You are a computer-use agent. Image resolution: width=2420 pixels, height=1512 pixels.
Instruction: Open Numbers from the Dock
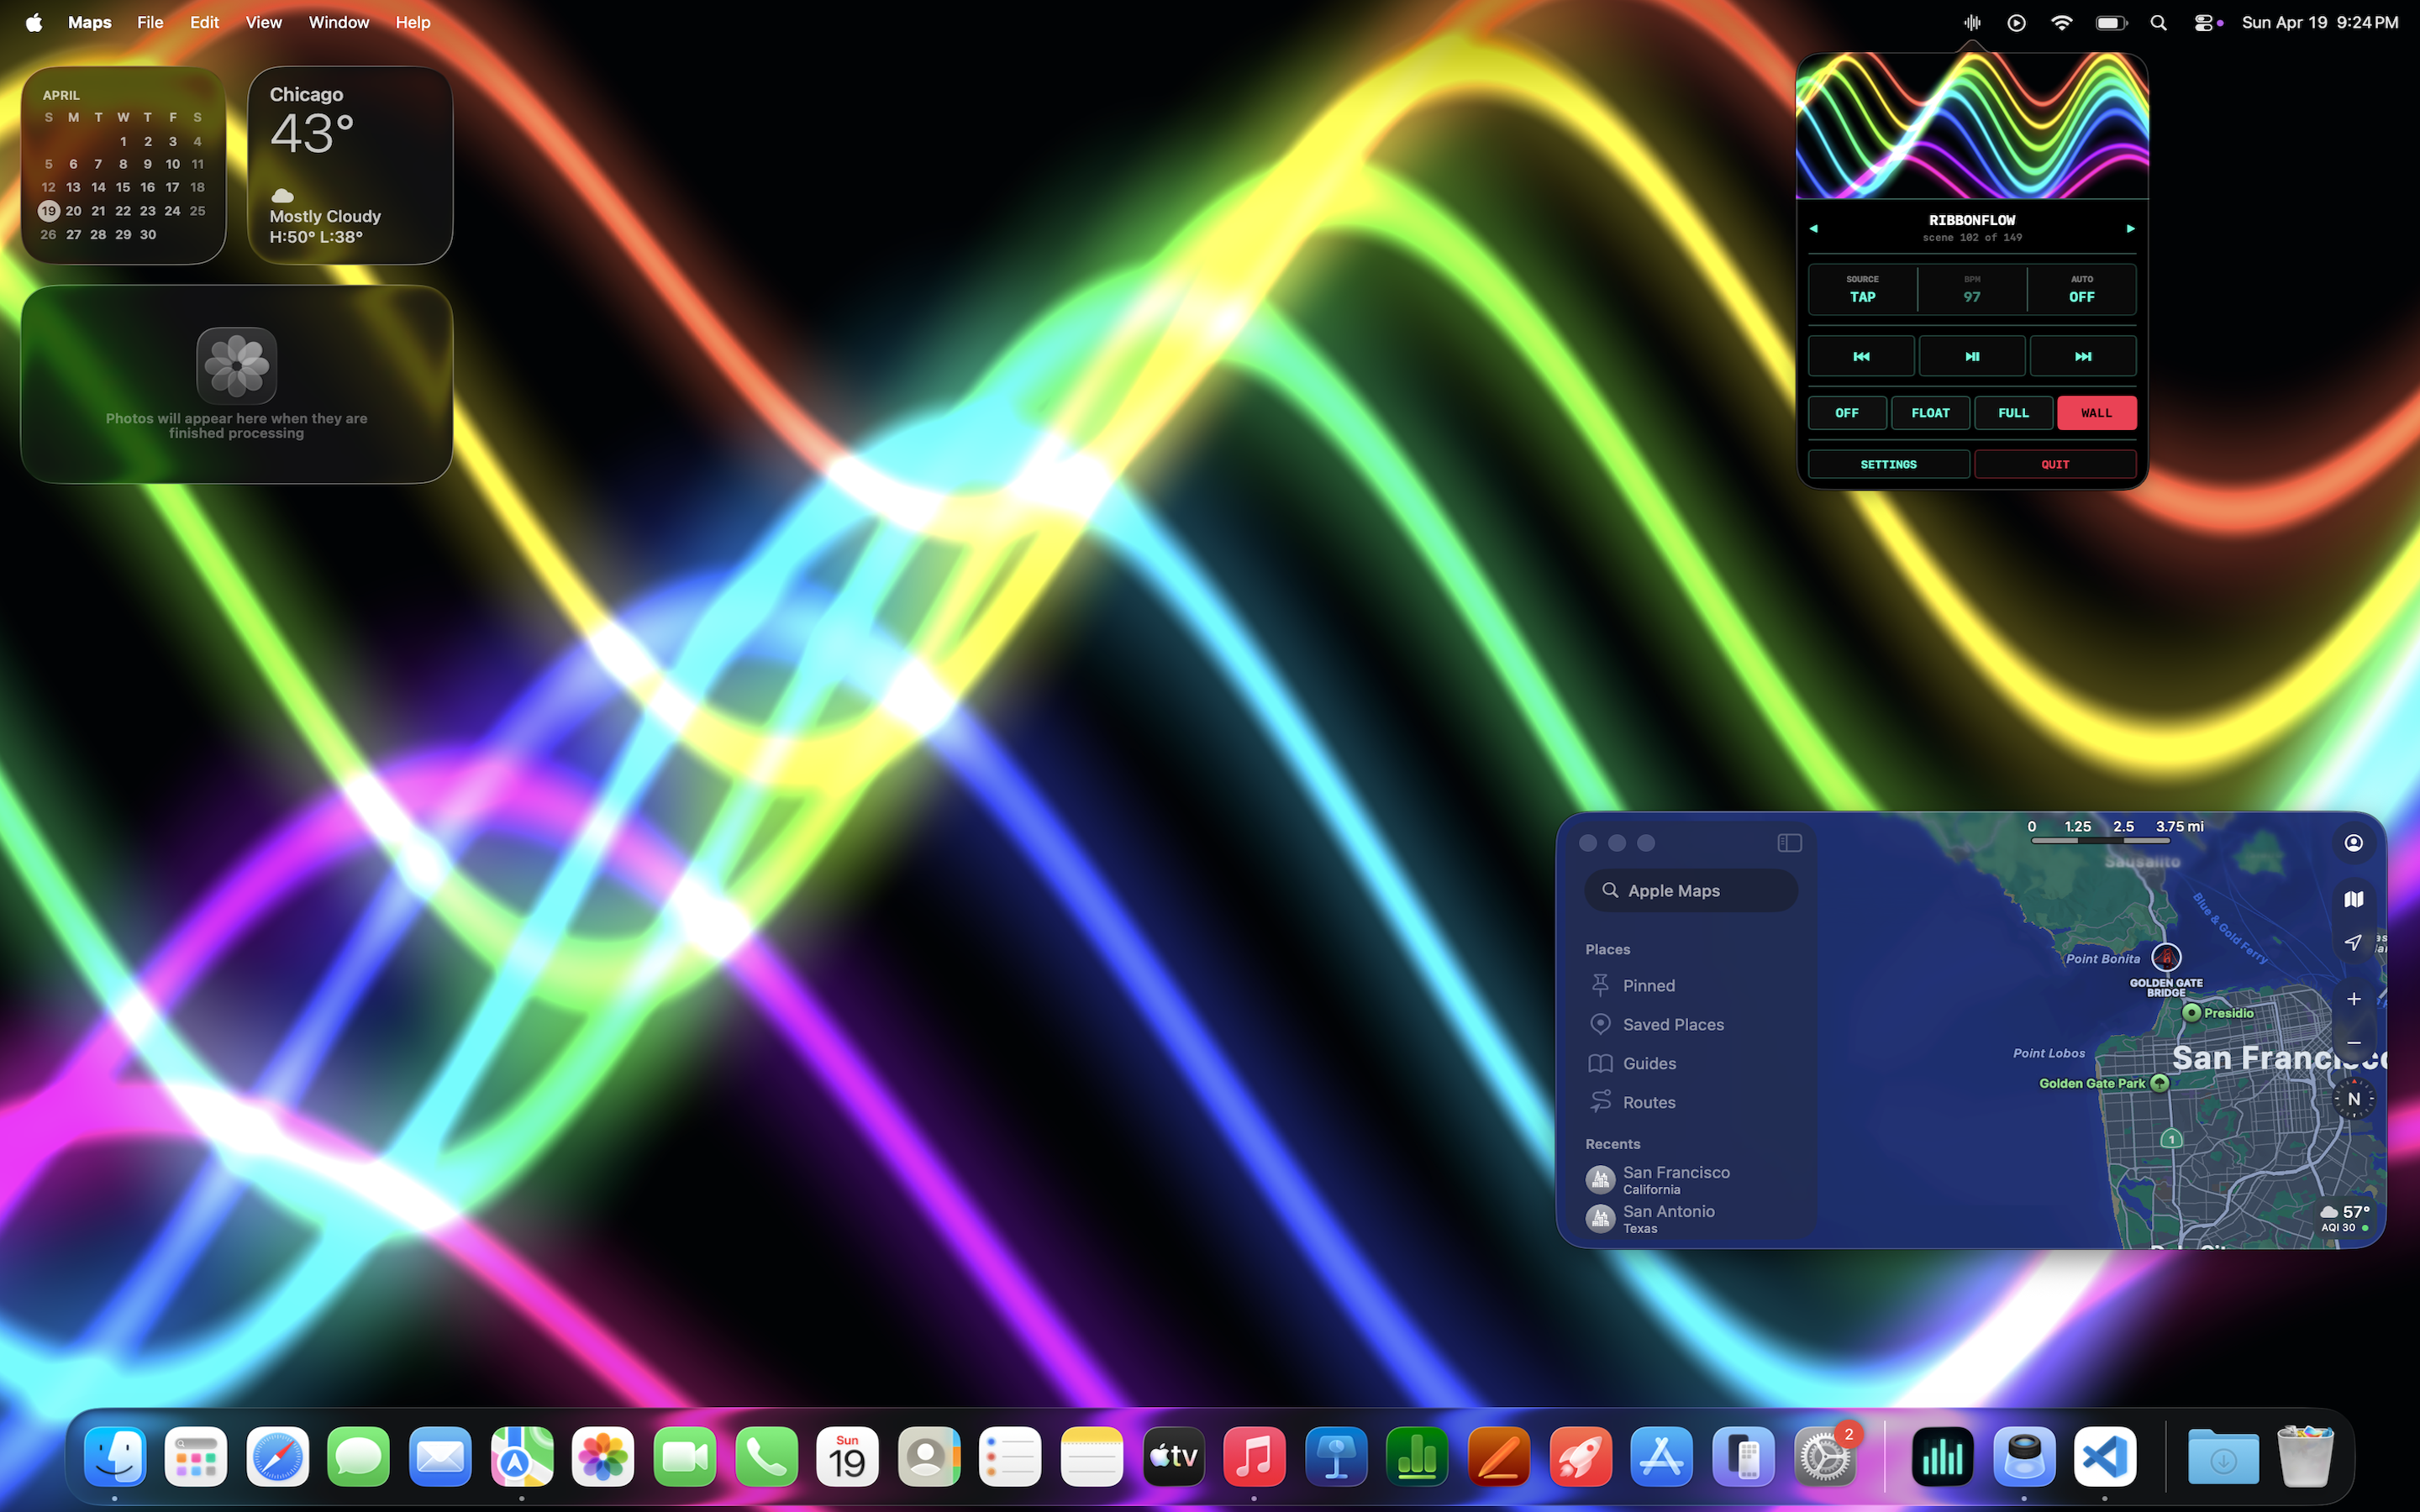click(x=1417, y=1457)
